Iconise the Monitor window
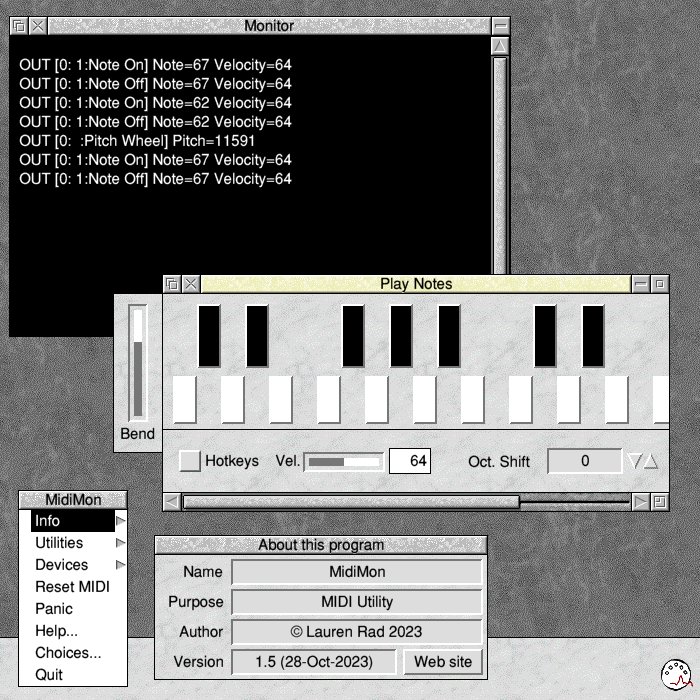This screenshot has width=700, height=700. point(500,26)
